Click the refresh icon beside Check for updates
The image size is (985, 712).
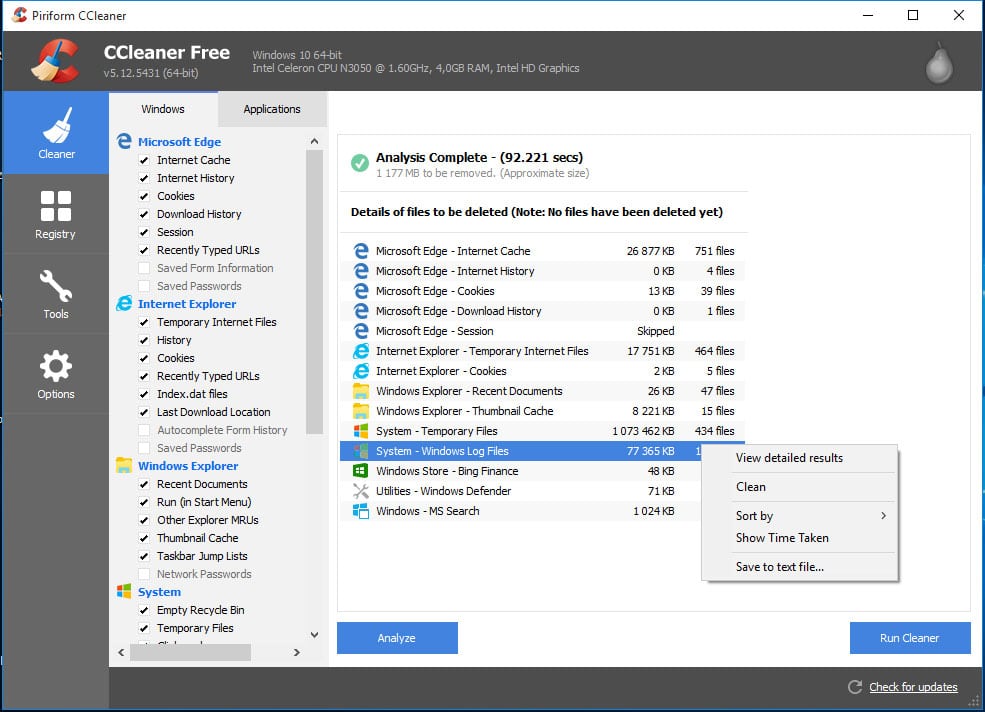tap(855, 687)
